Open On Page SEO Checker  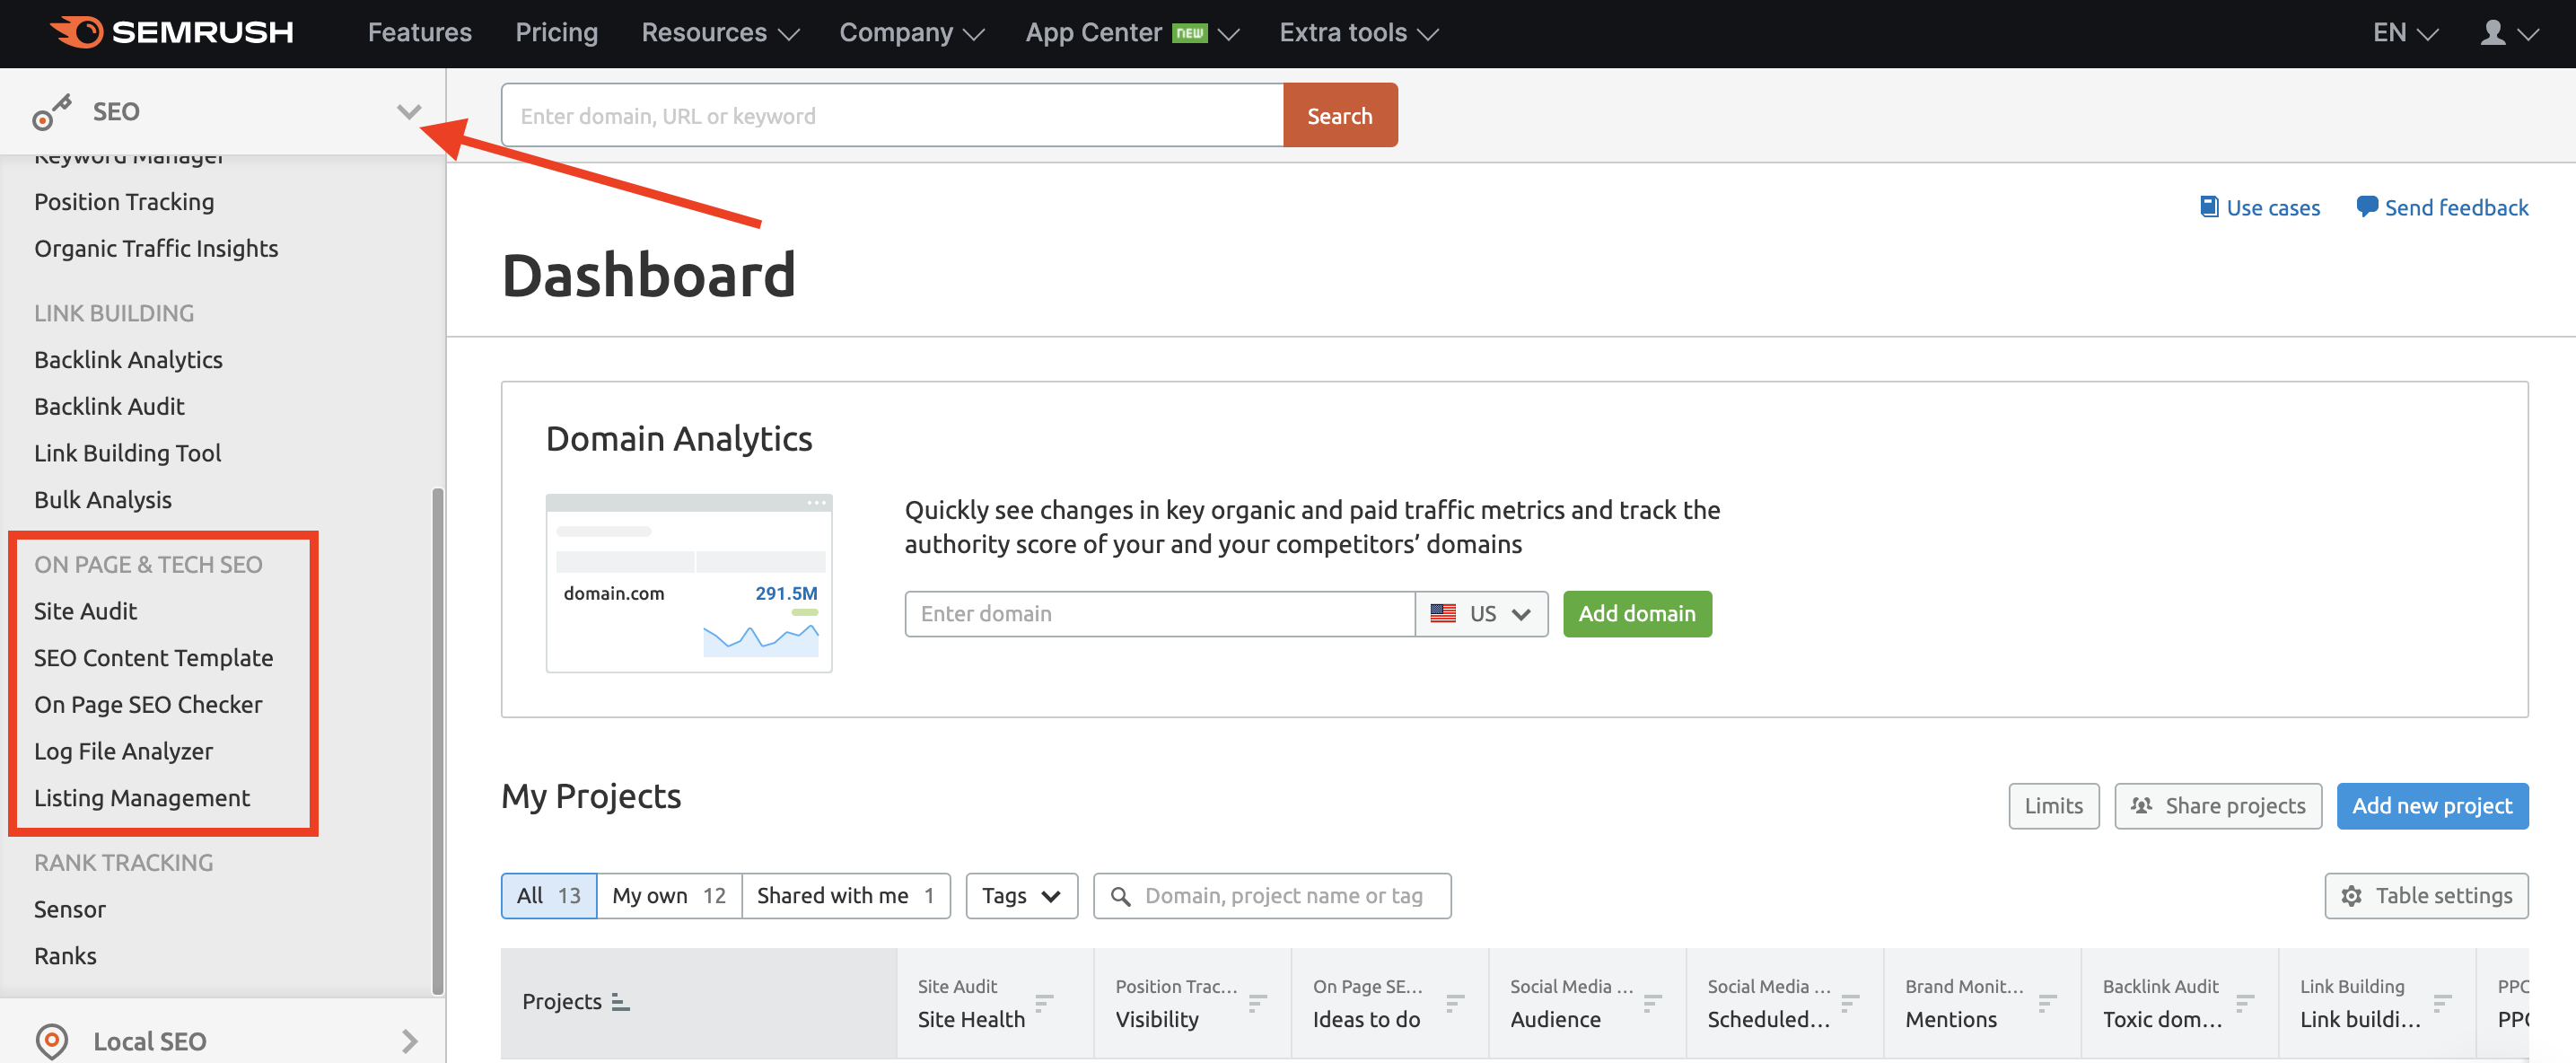(148, 704)
